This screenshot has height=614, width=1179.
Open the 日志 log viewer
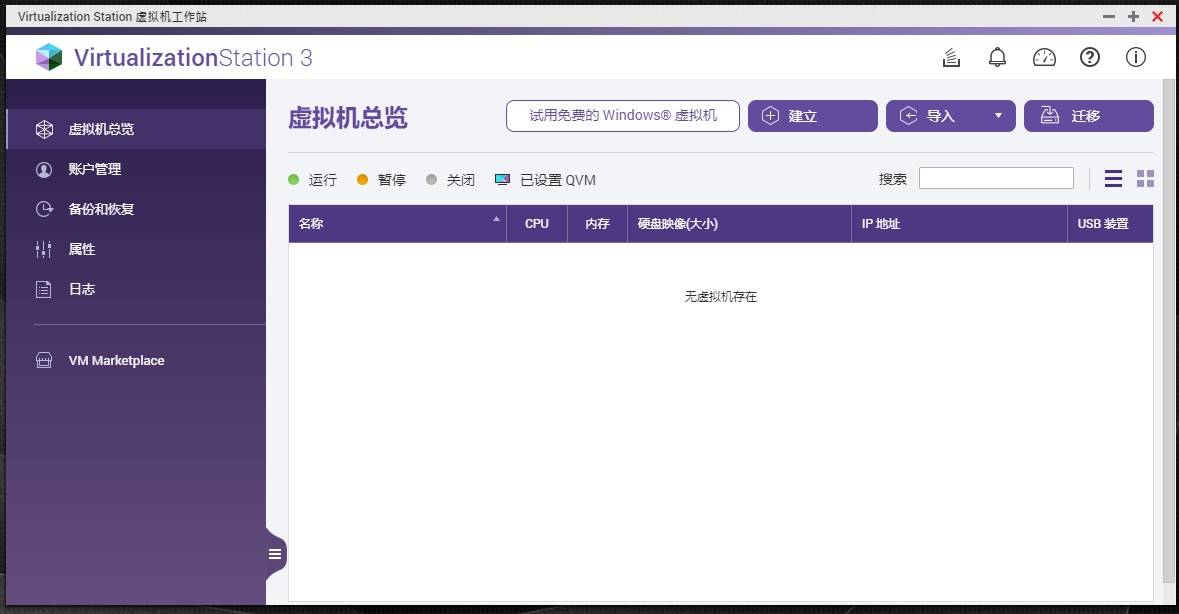pos(80,289)
